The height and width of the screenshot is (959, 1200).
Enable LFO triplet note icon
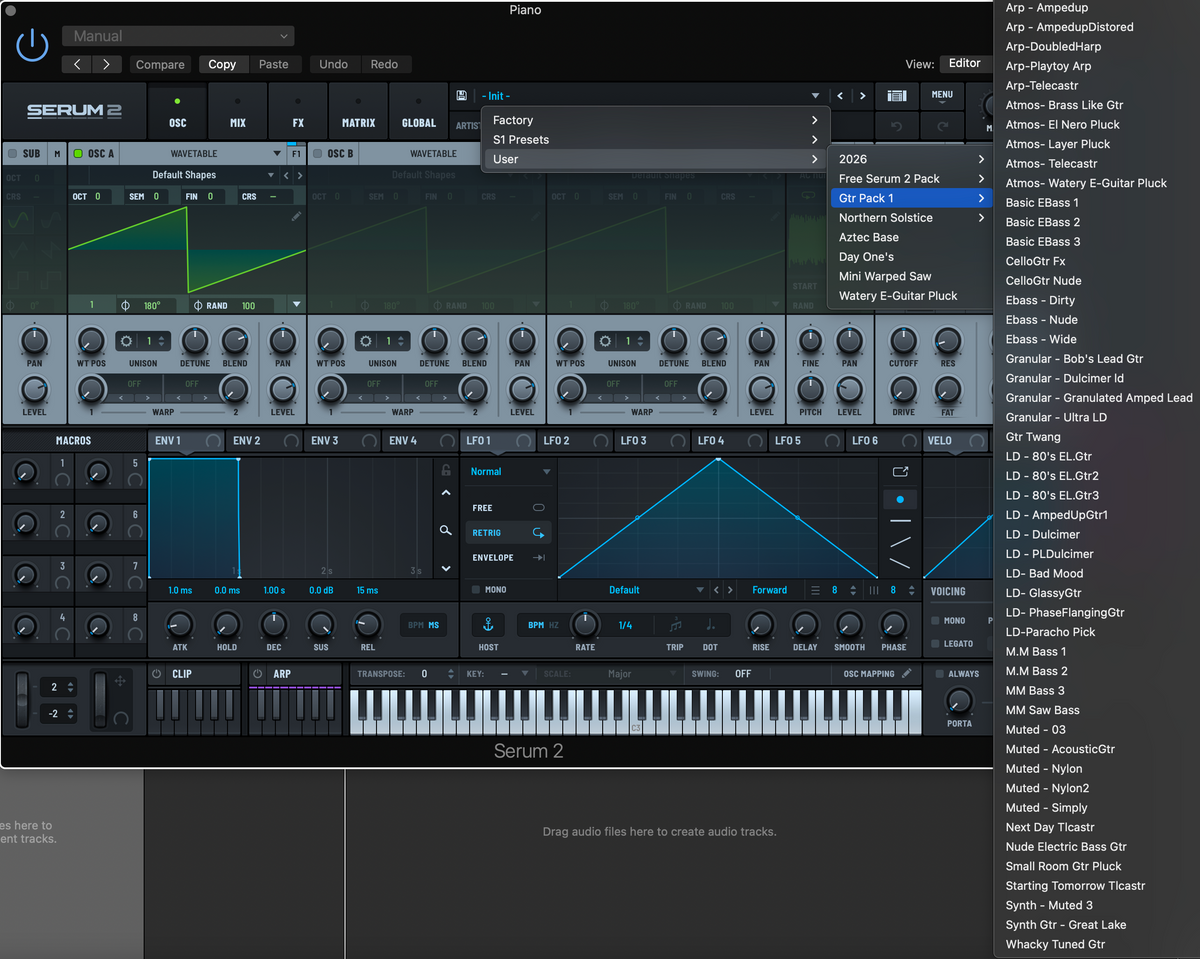(676, 625)
